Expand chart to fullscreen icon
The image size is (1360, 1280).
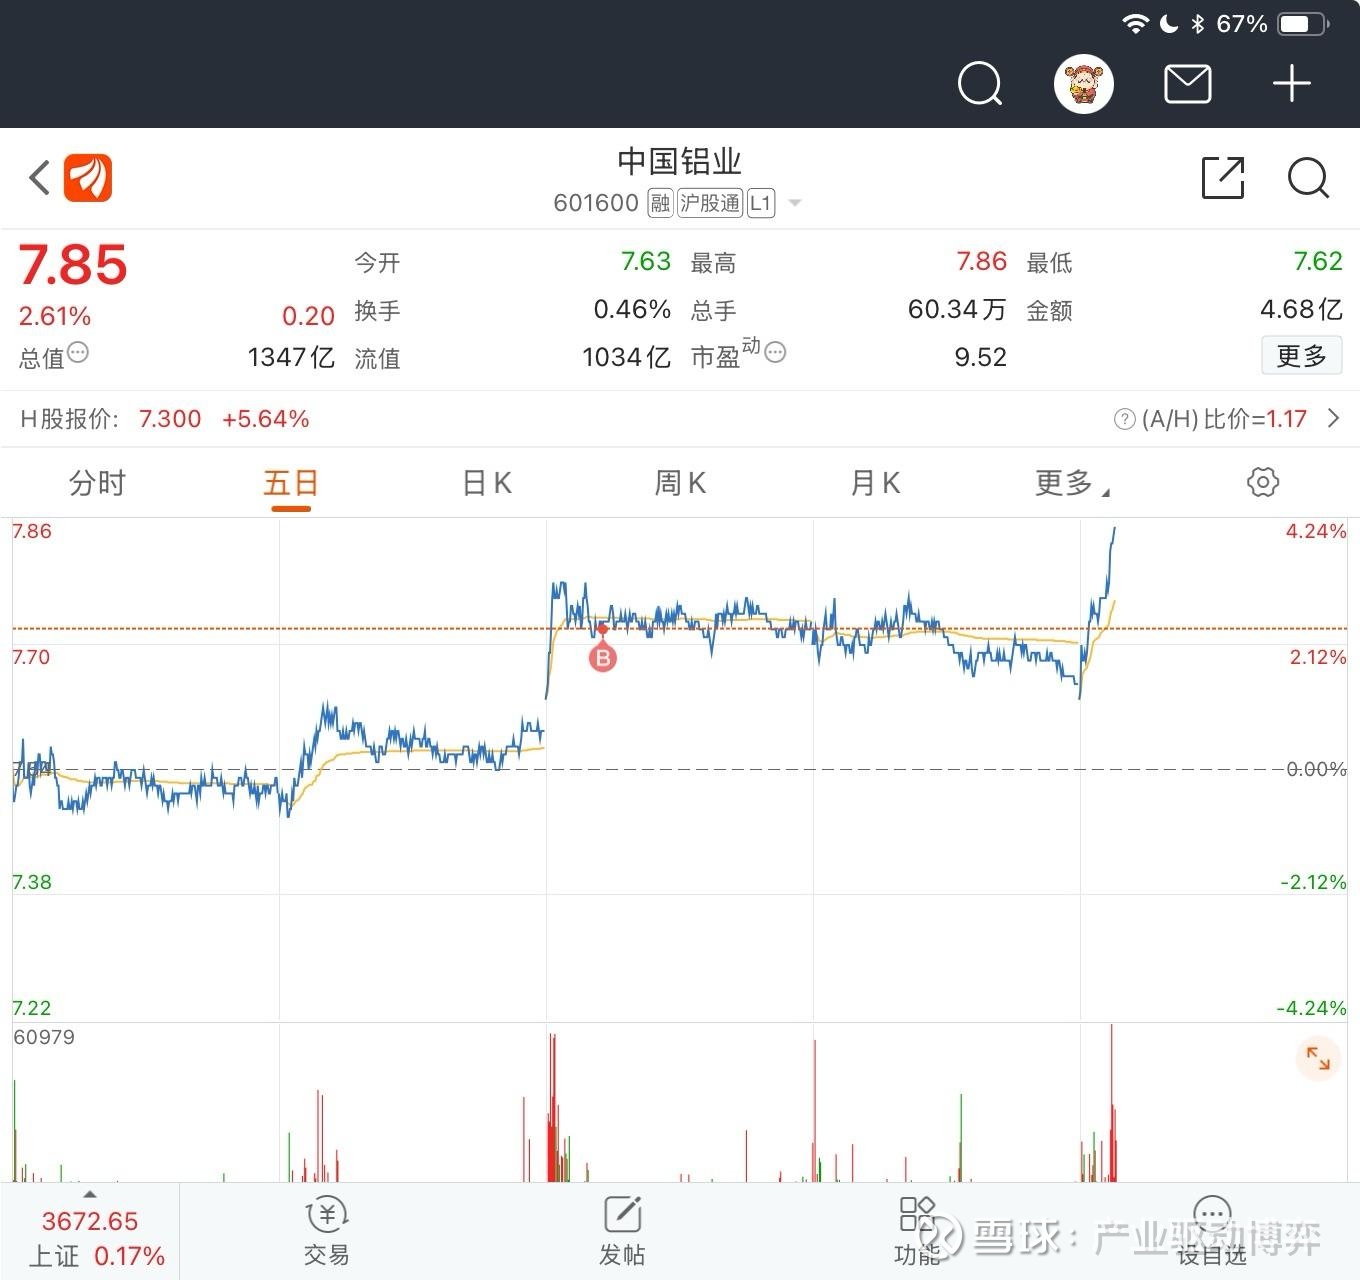(1318, 1059)
